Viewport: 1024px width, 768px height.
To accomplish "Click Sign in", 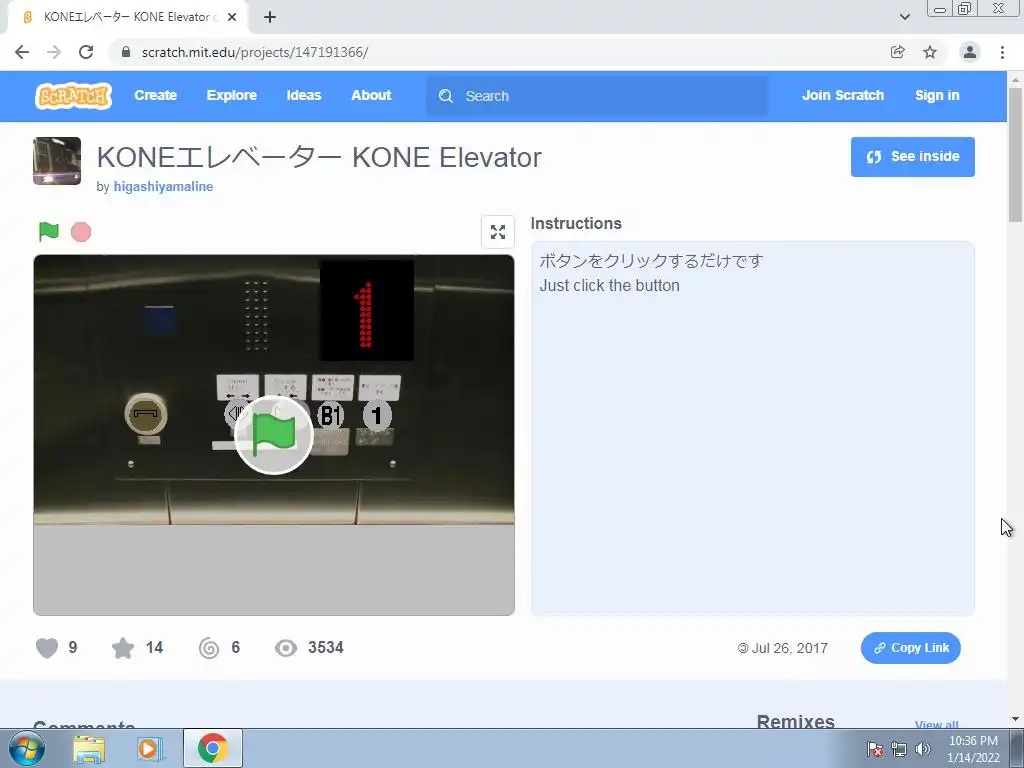I will tap(937, 95).
